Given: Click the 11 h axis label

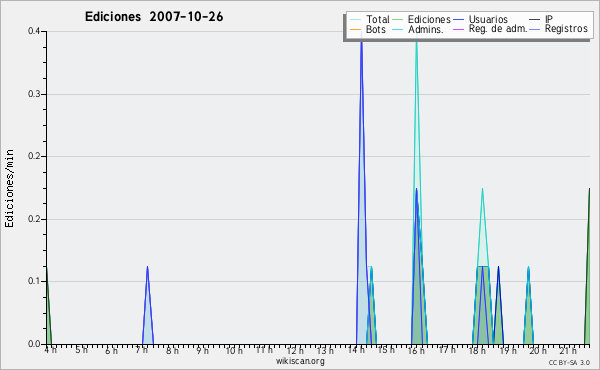Looking at the screenshot, I should 264,350.
